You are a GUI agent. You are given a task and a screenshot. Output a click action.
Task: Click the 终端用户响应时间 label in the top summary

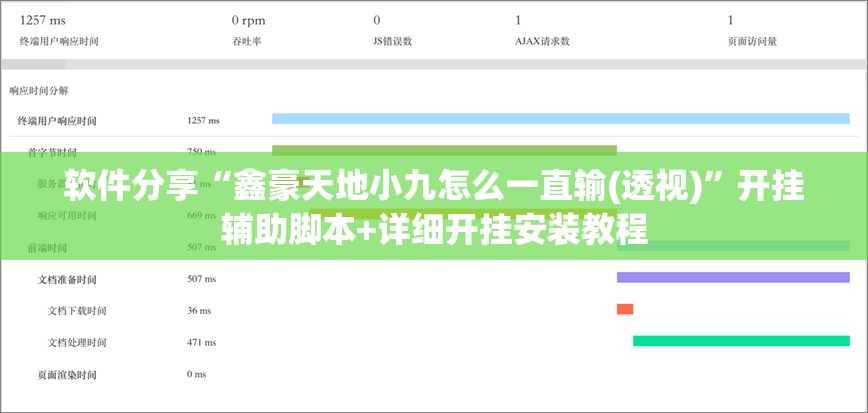(59, 42)
